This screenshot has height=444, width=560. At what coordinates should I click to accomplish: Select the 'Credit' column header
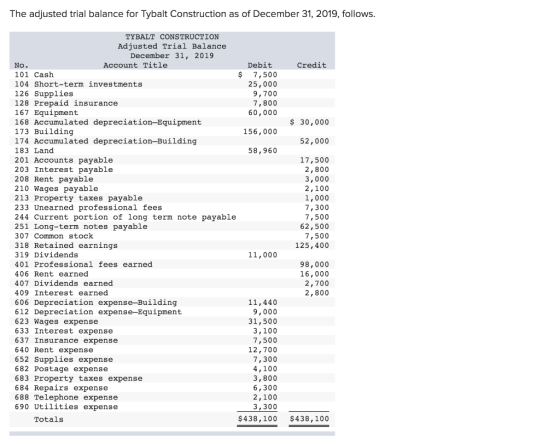tap(311, 65)
